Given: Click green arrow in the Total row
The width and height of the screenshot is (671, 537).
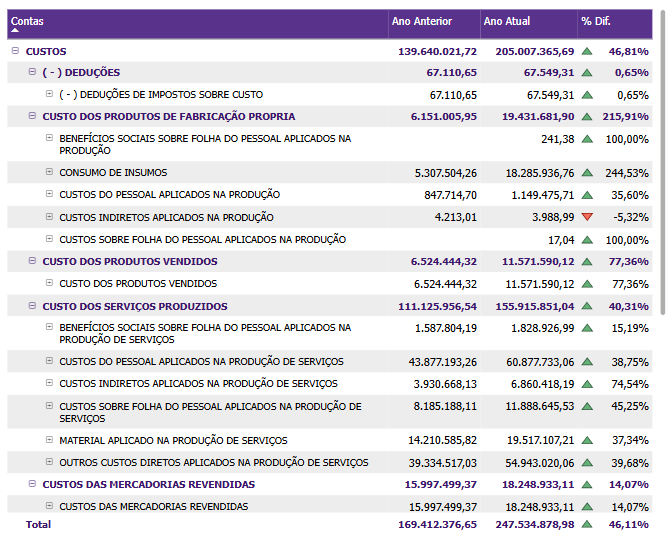Looking at the screenshot, I should pos(587,524).
